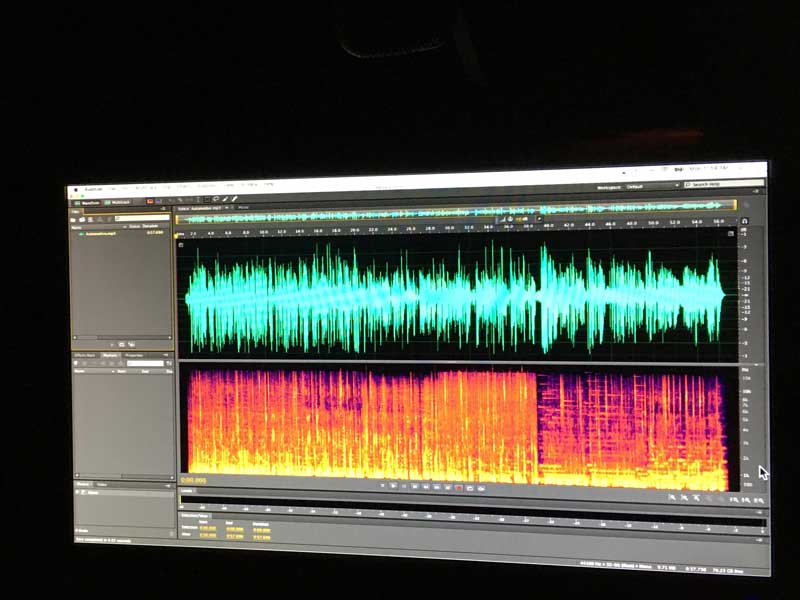This screenshot has height=600, width=800.
Task: Click the Play transport button
Action: click(x=394, y=486)
